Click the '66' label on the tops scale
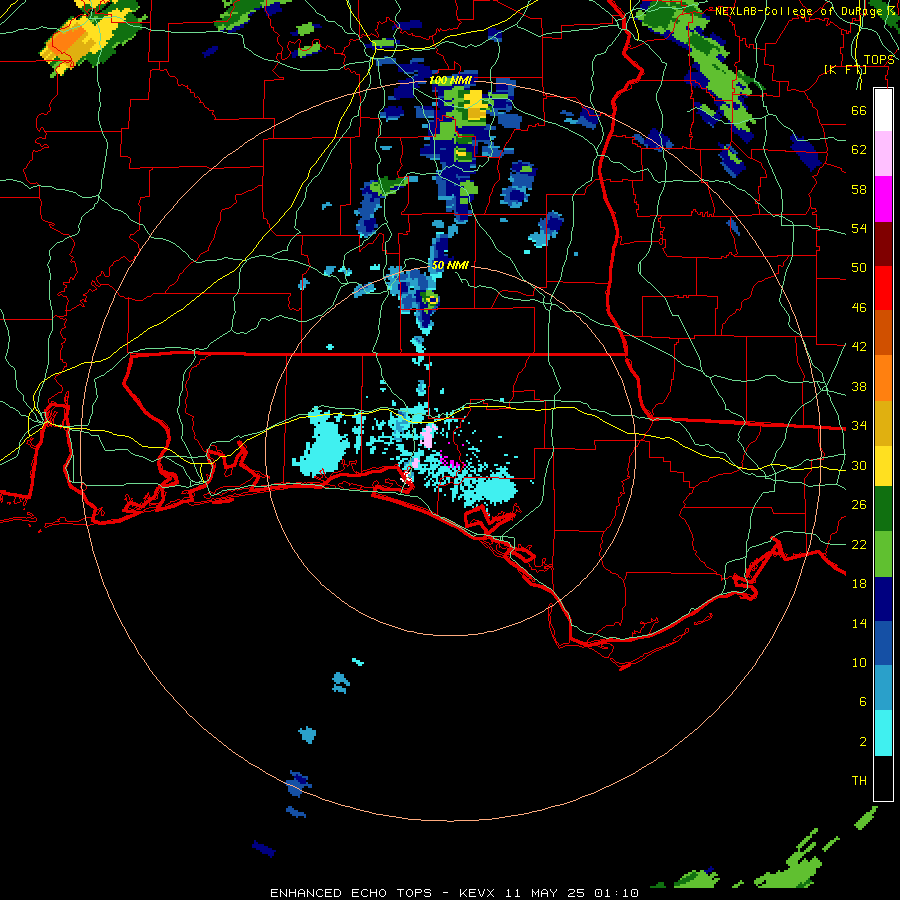 coord(859,110)
